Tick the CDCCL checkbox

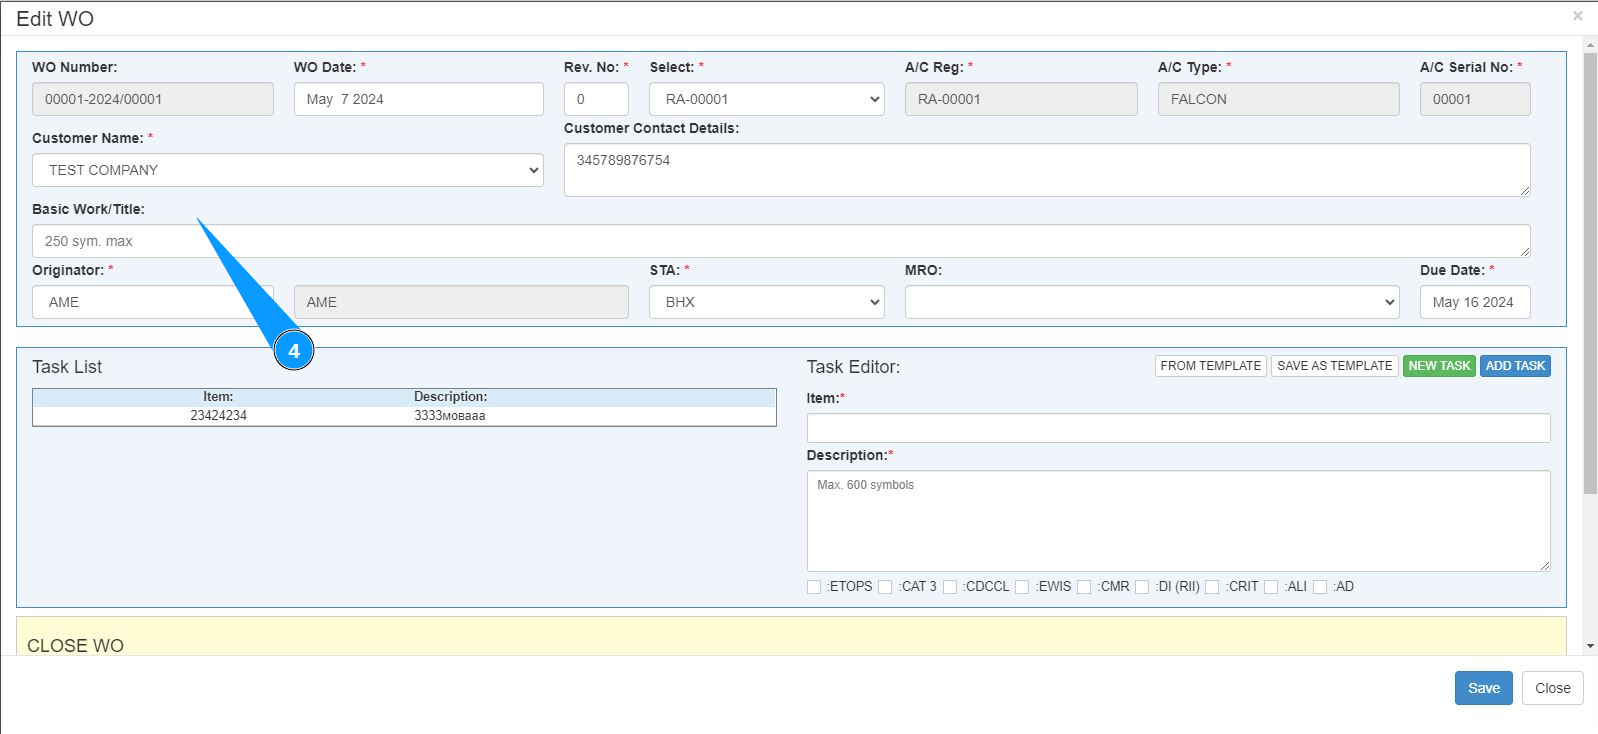pyautogui.click(x=950, y=587)
